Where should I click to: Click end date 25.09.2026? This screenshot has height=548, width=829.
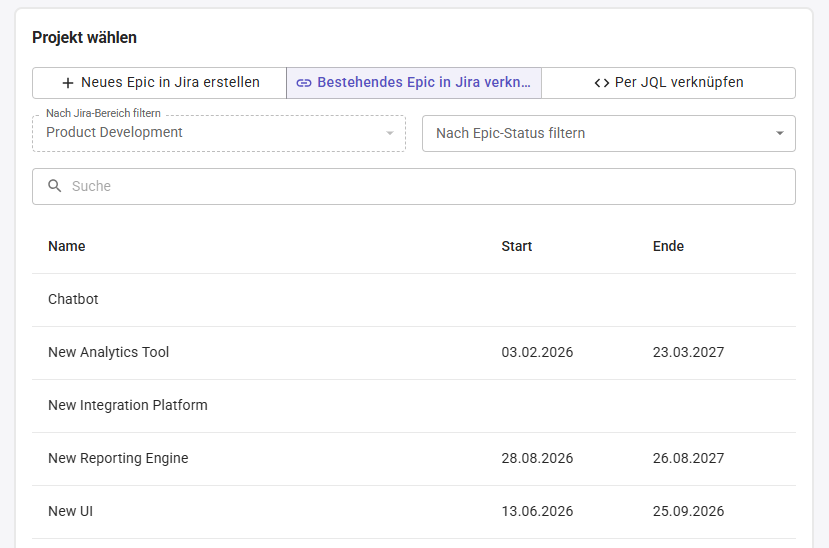[688, 512]
